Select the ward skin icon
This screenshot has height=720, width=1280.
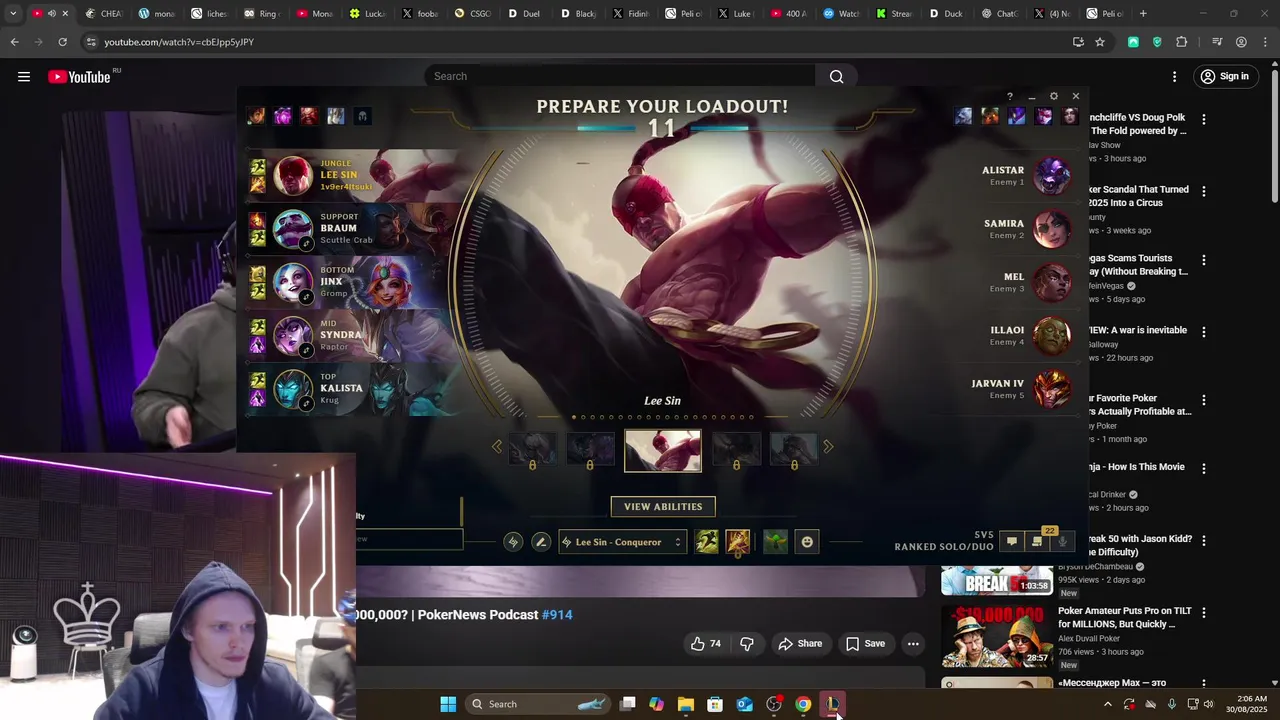tap(776, 542)
